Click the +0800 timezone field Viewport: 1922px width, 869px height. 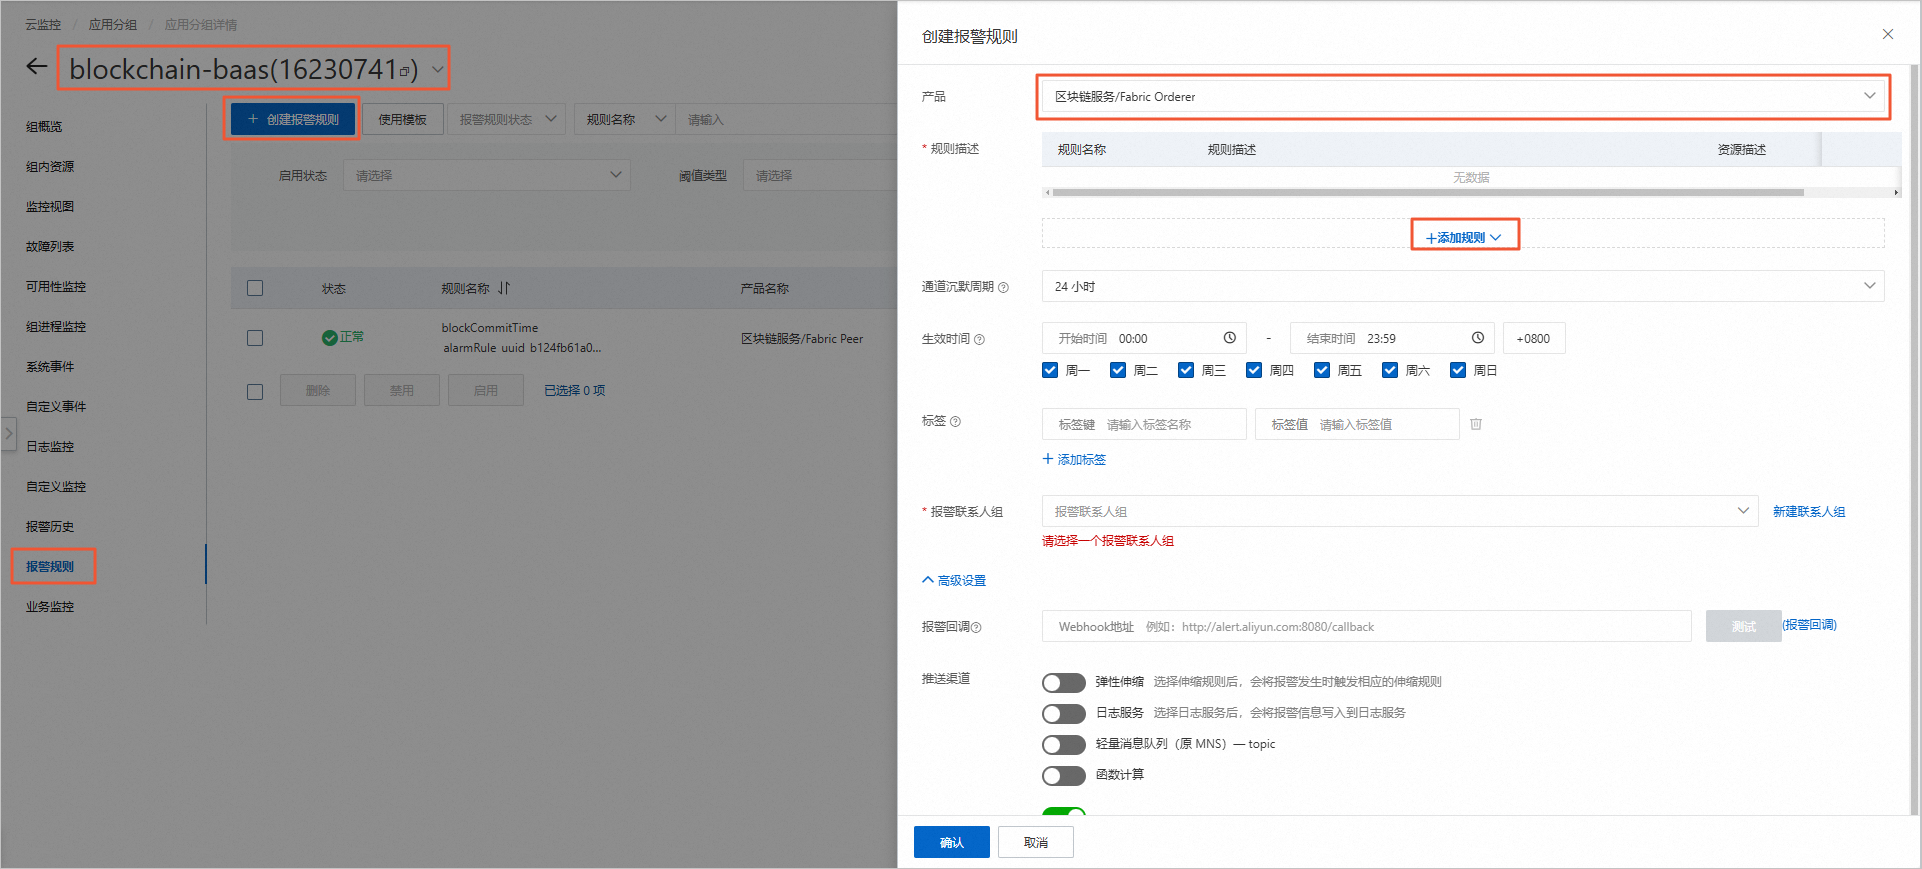click(x=1534, y=338)
